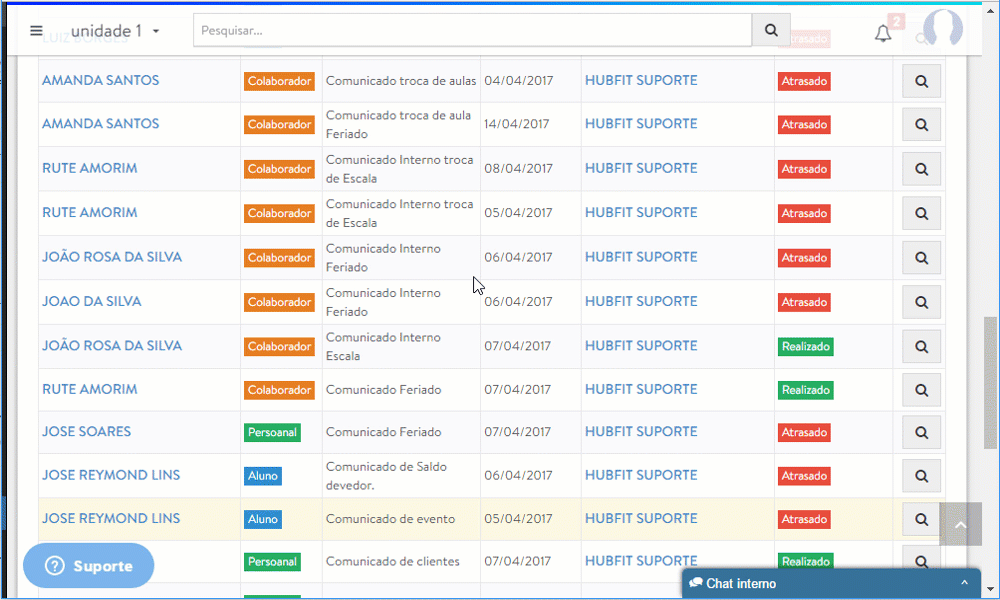This screenshot has height=600, width=1000.
Task: Open the Suporte help button
Action: [89, 566]
